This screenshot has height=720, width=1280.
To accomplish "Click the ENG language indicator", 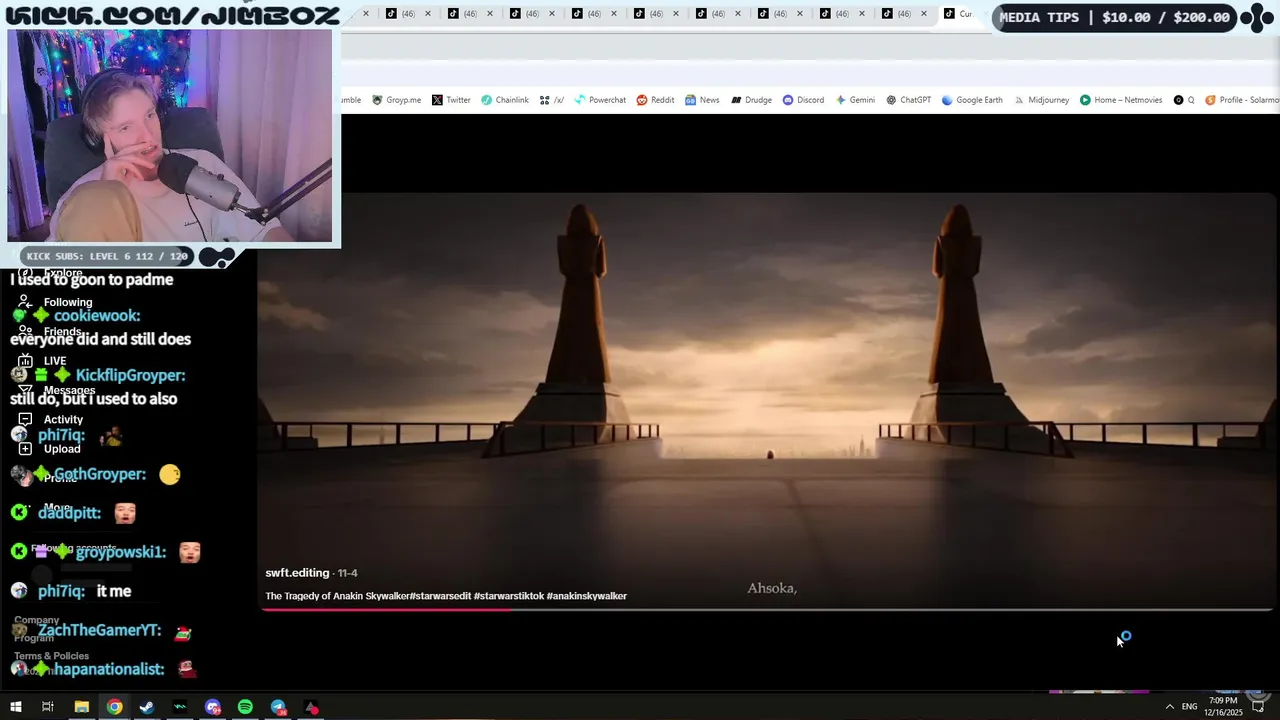I will coord(1189,707).
